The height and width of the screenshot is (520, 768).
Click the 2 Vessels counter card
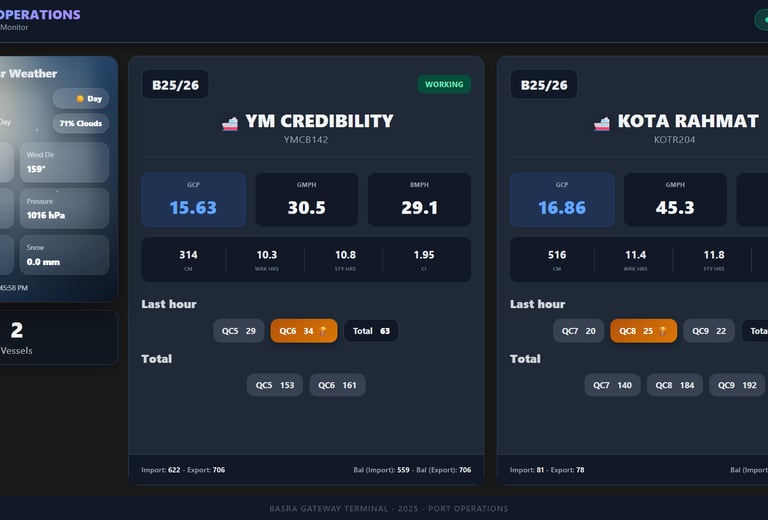click(58, 337)
